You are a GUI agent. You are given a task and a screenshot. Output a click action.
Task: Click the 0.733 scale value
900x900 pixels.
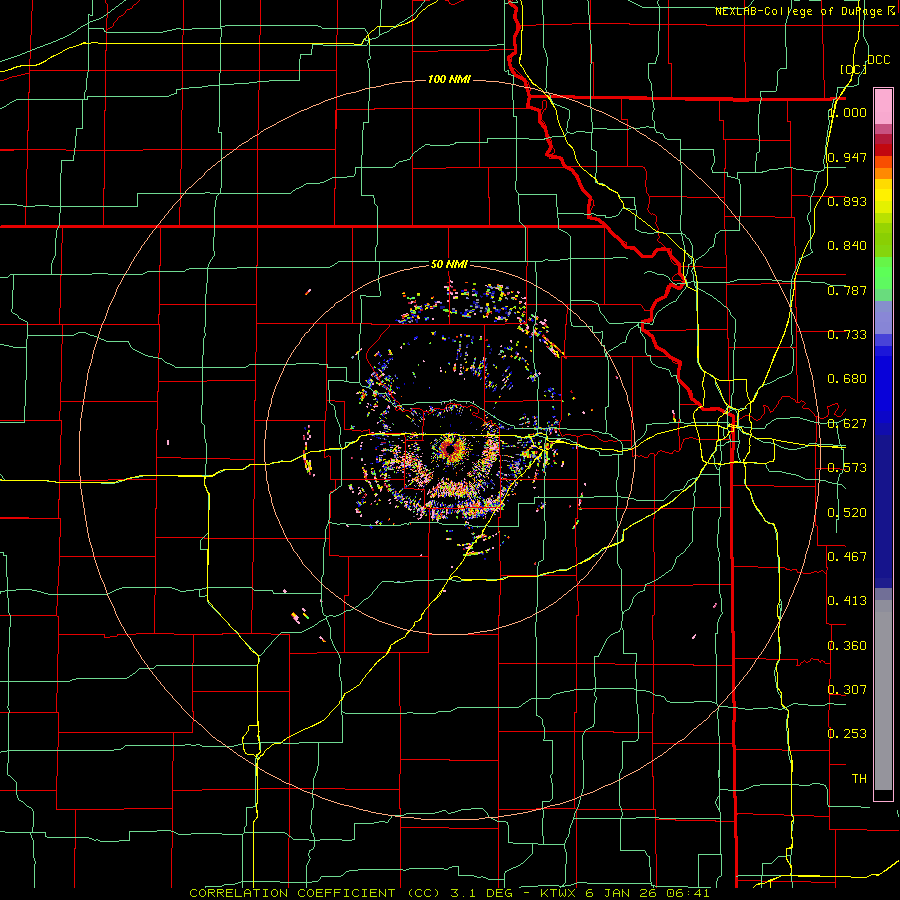pos(847,335)
